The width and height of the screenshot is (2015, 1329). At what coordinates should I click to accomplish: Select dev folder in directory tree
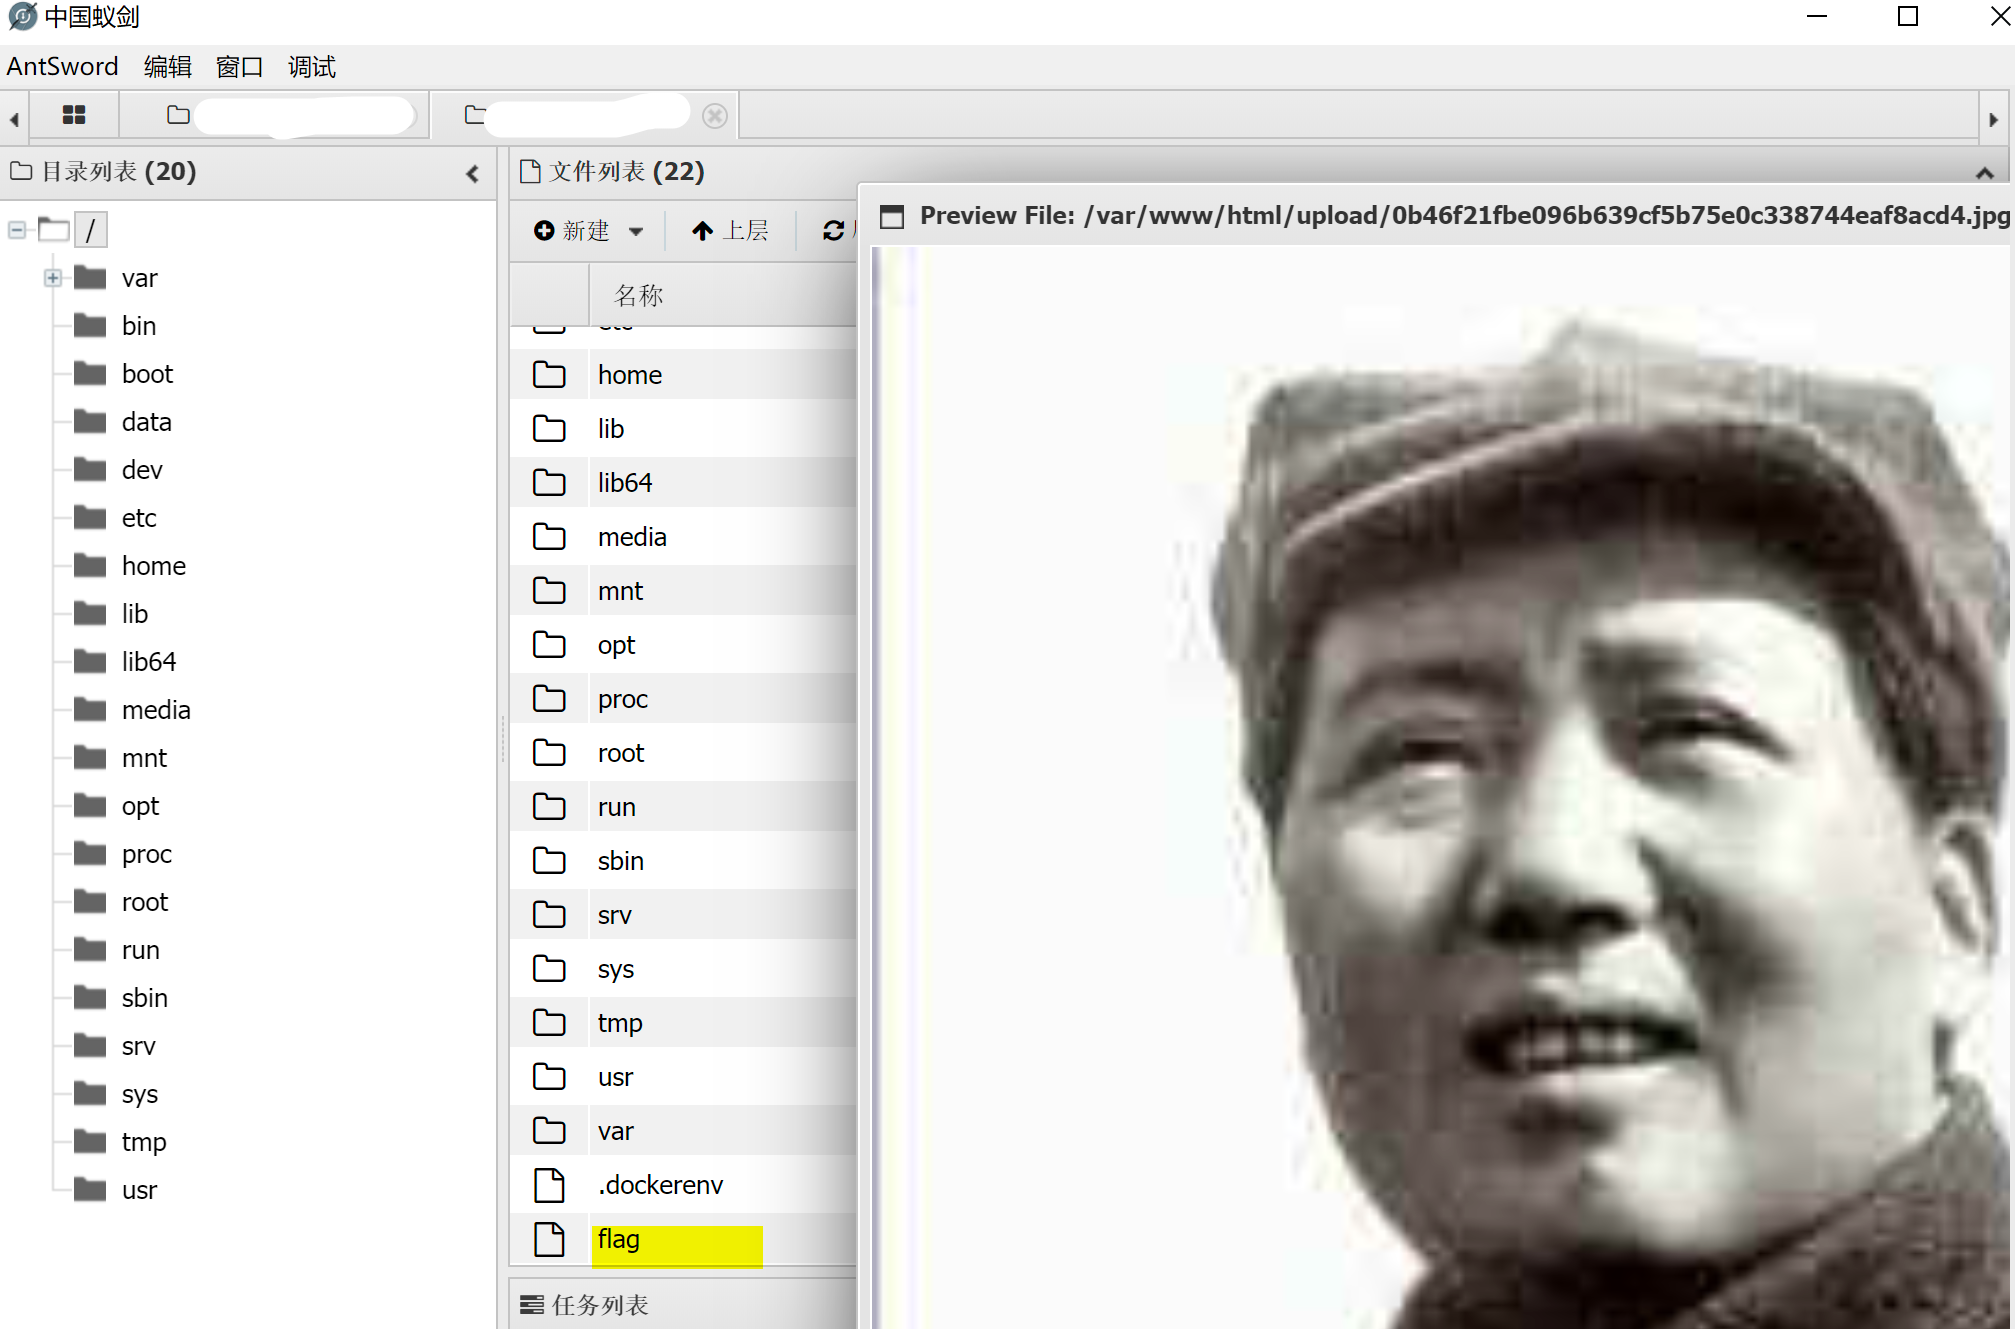point(142,470)
